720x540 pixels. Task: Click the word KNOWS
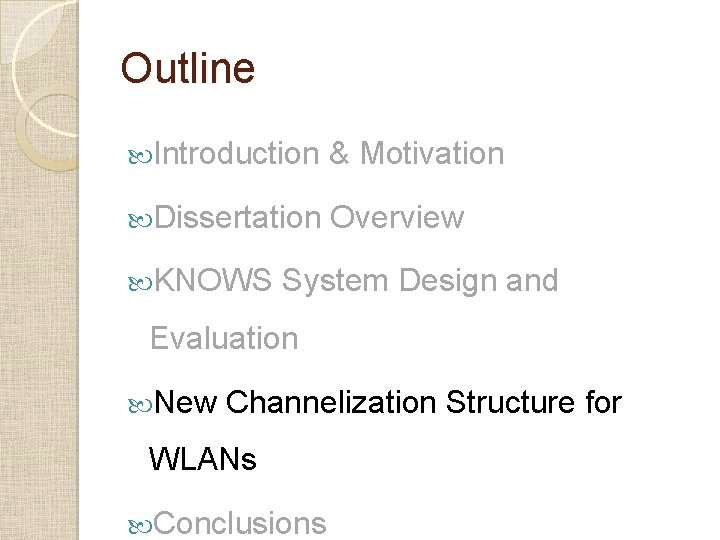(x=214, y=282)
